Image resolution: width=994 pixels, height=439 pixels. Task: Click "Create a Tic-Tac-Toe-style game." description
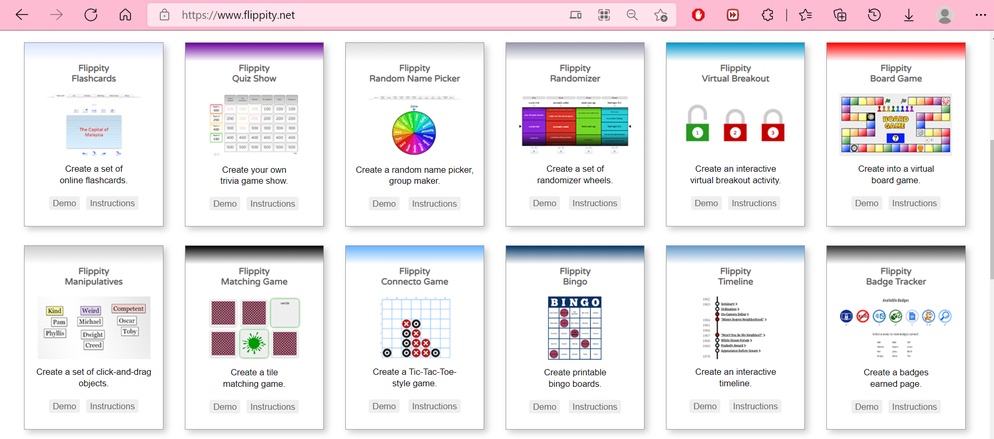[415, 378]
